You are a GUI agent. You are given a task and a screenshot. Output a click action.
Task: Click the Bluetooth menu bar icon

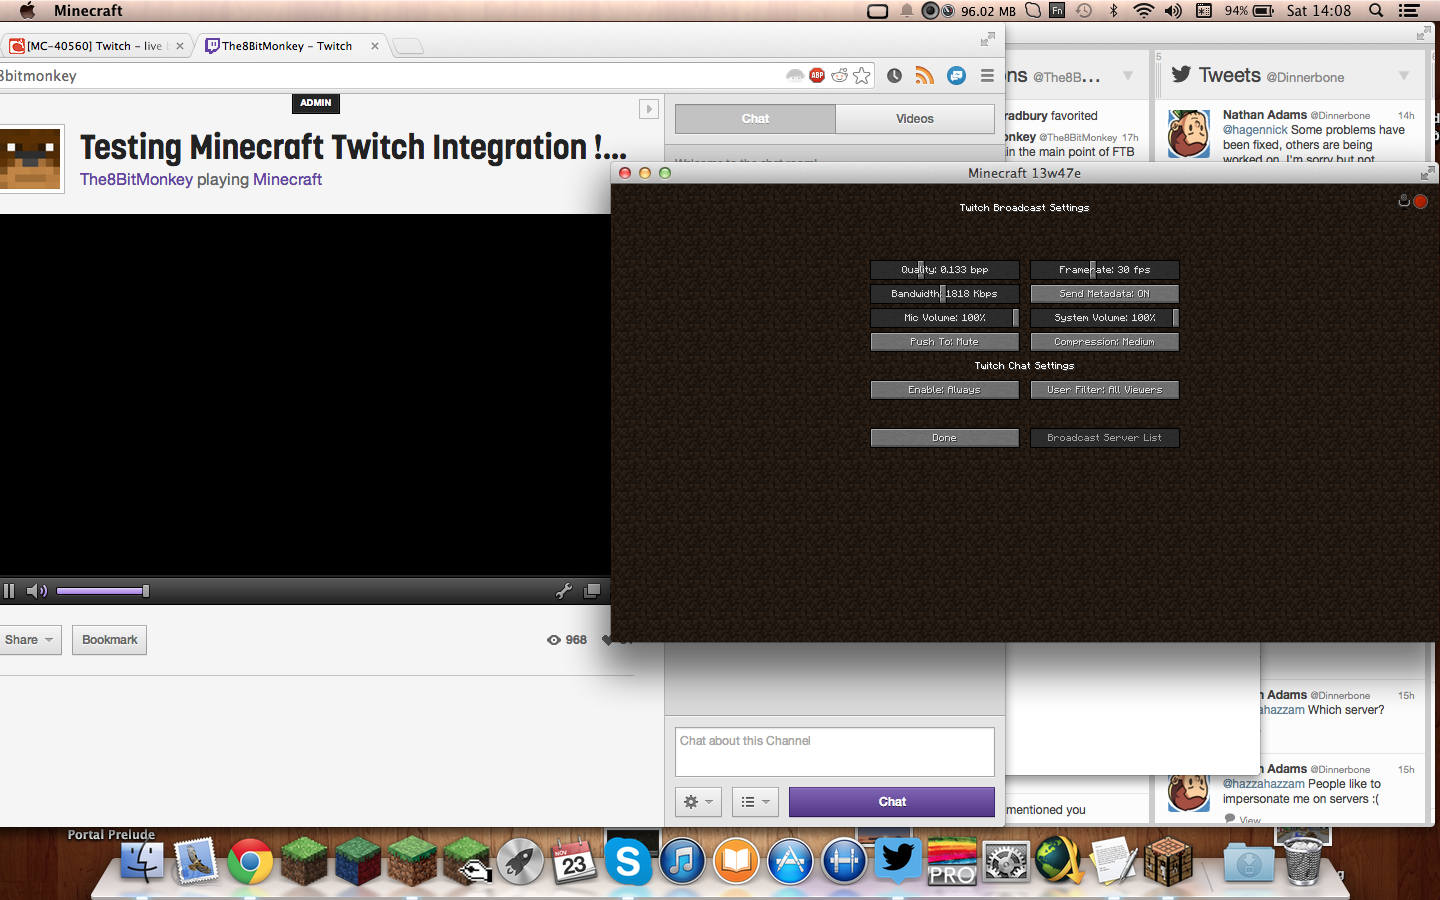tap(1113, 11)
